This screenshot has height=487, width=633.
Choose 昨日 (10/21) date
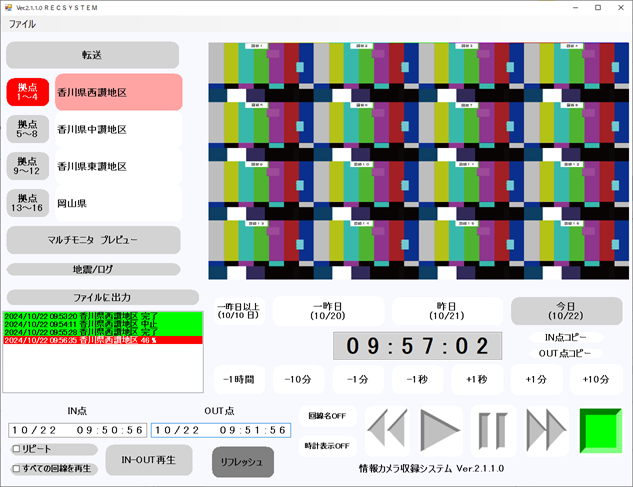447,310
